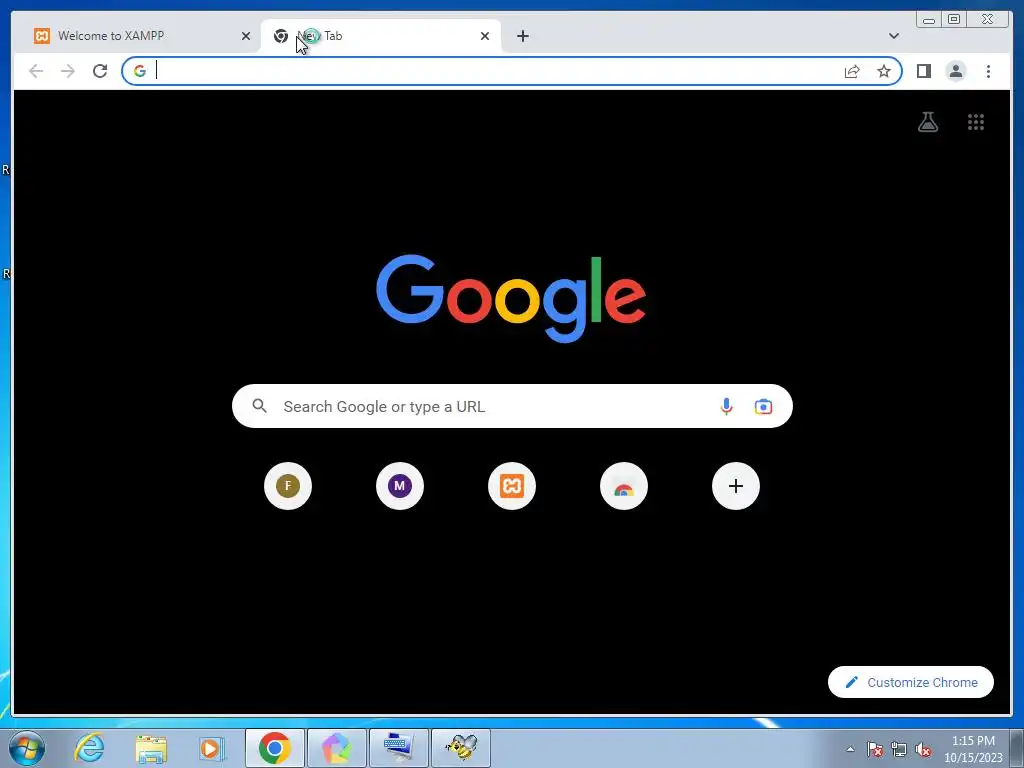Click the Chrome taskbar icon
This screenshot has height=768, width=1024.
tap(274, 748)
